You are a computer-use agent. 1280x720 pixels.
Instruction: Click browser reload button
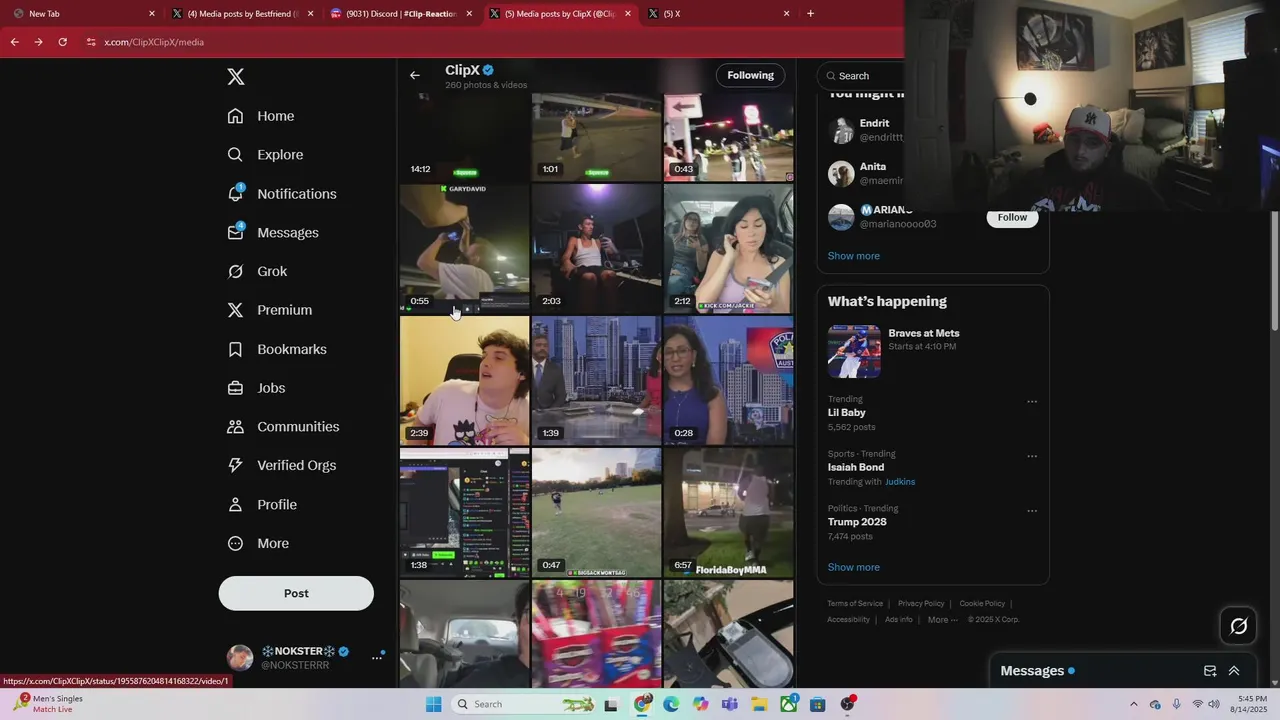pyautogui.click(x=62, y=42)
